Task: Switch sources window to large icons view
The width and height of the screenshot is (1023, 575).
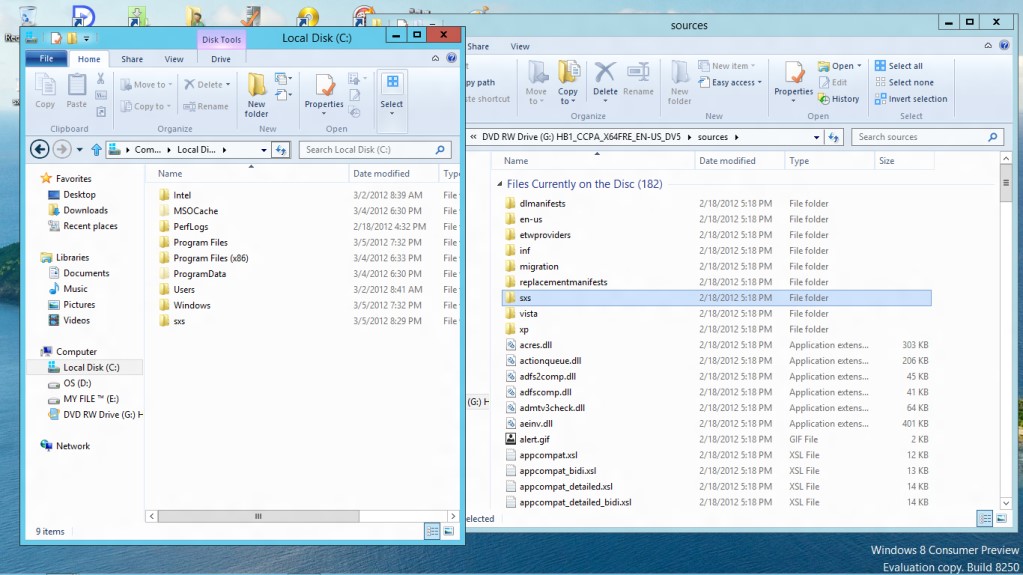Action: 1001,519
